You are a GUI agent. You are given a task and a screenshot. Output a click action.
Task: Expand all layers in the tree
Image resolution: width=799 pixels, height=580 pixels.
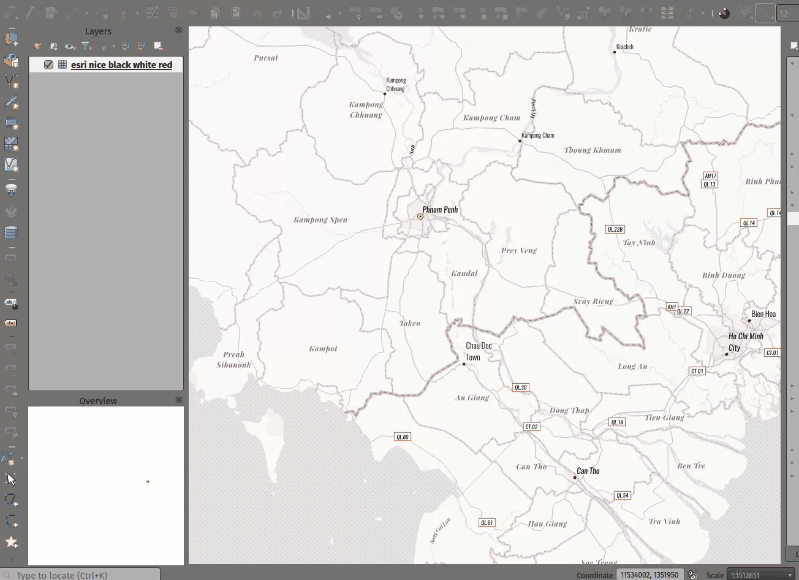pos(125,46)
